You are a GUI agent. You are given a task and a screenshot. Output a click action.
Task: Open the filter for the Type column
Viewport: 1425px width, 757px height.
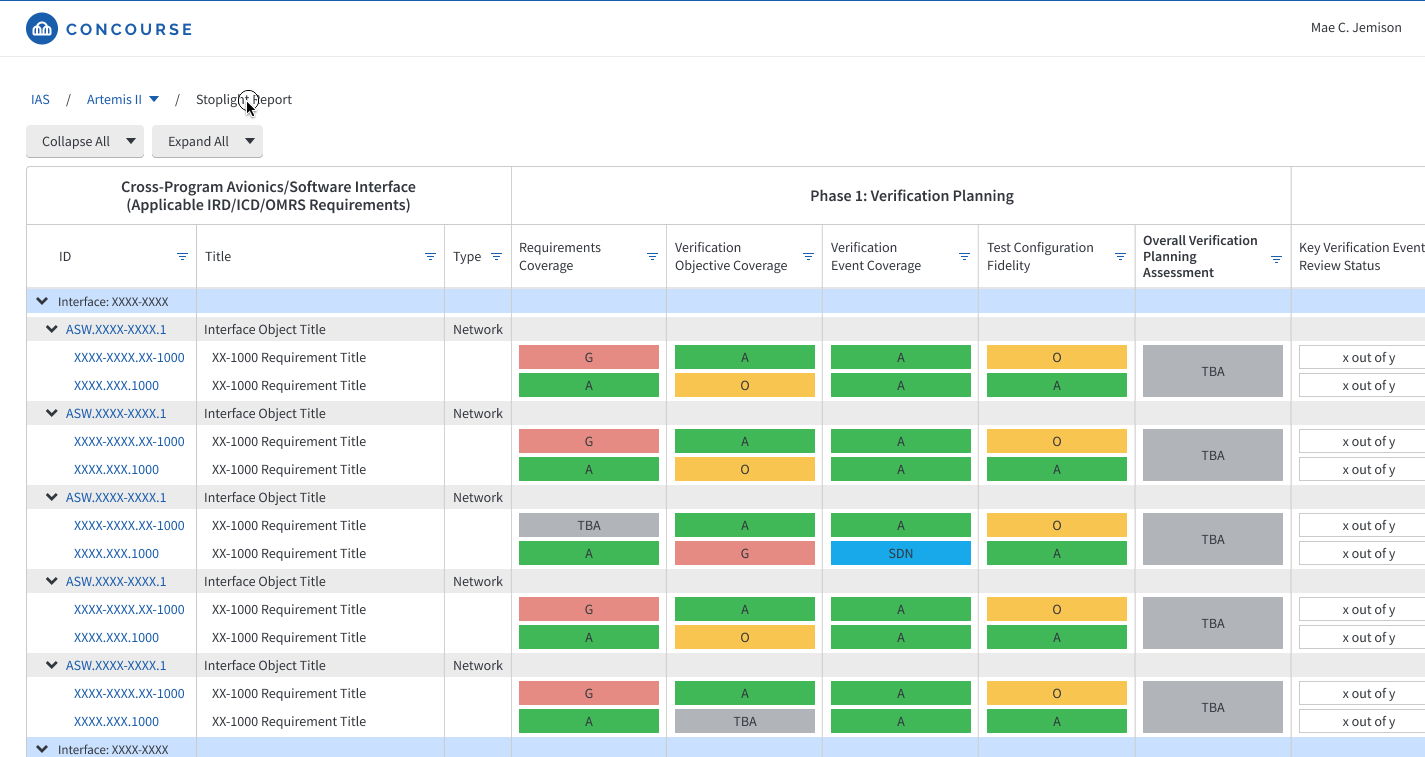tap(496, 257)
